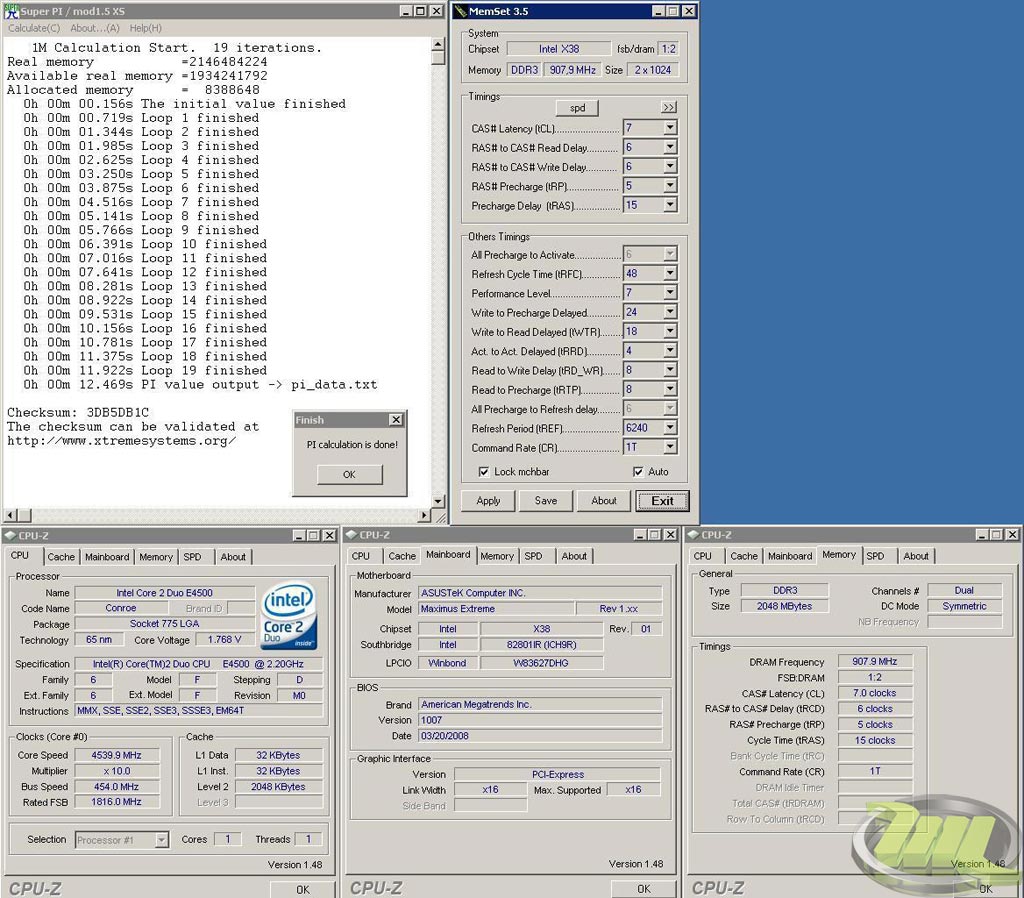Click OK in the CPU-Z Mainboard window
Image resolution: width=1024 pixels, height=898 pixels.
coord(644,889)
